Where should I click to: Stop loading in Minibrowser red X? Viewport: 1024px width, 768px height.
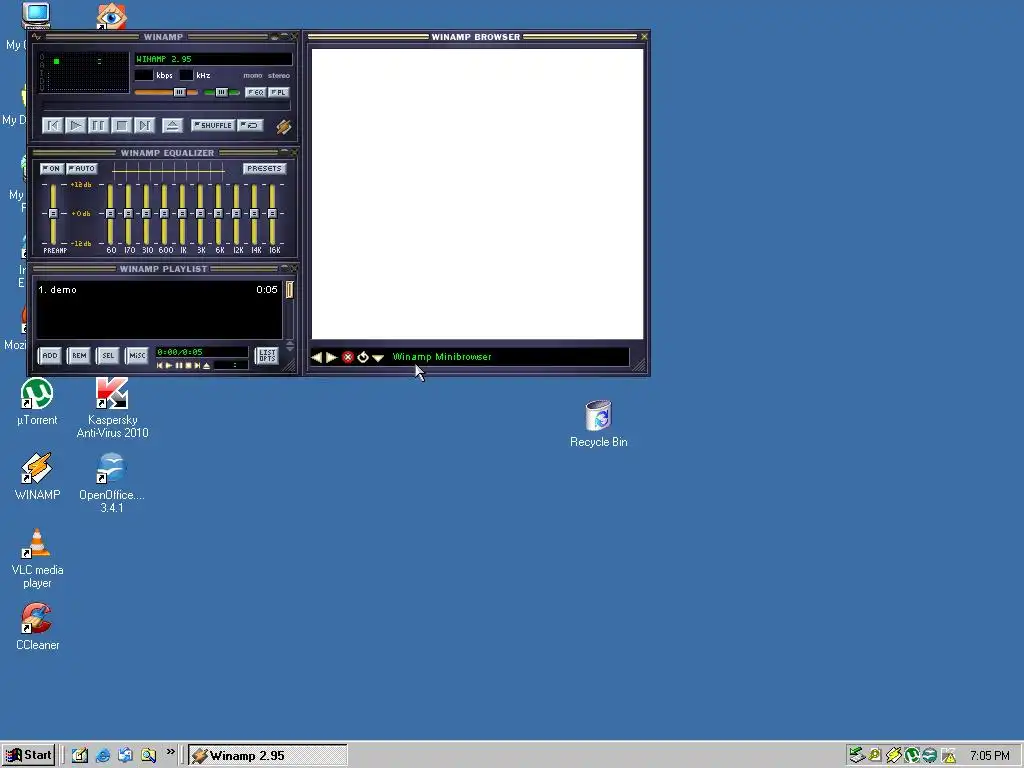[347, 357]
